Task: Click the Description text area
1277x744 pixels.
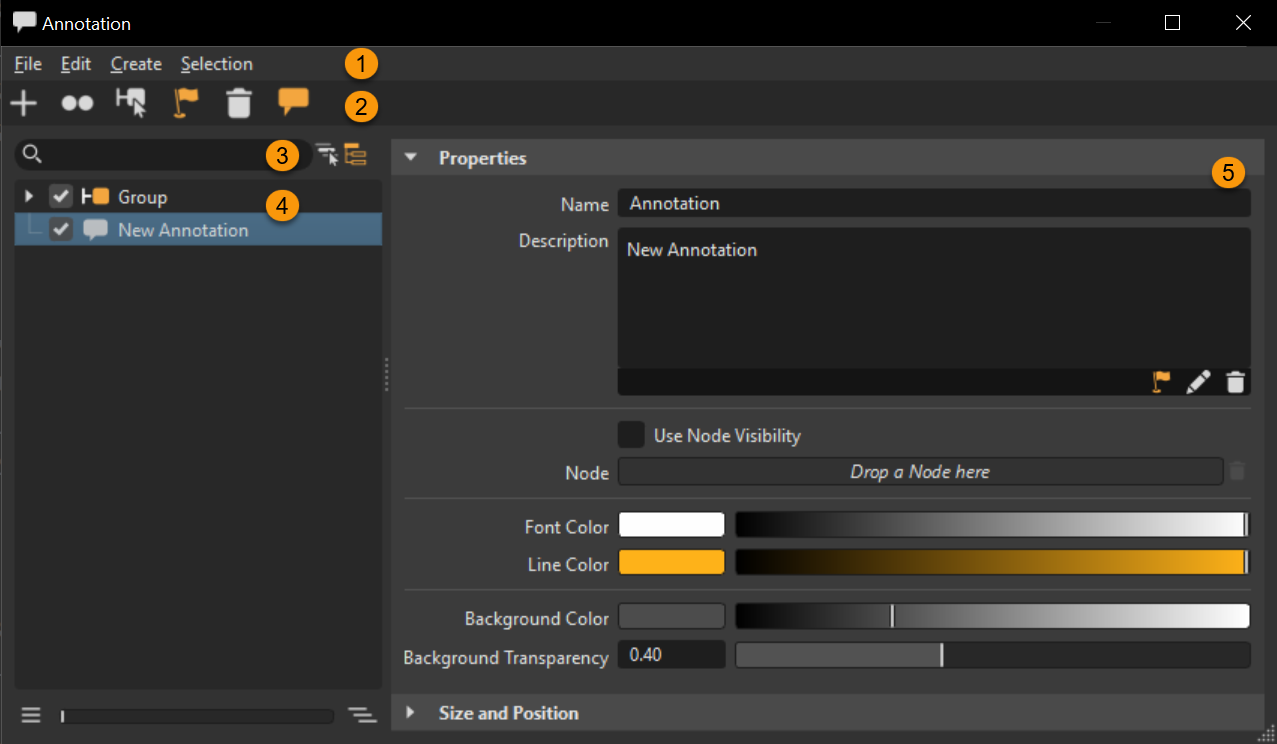Action: [934, 297]
